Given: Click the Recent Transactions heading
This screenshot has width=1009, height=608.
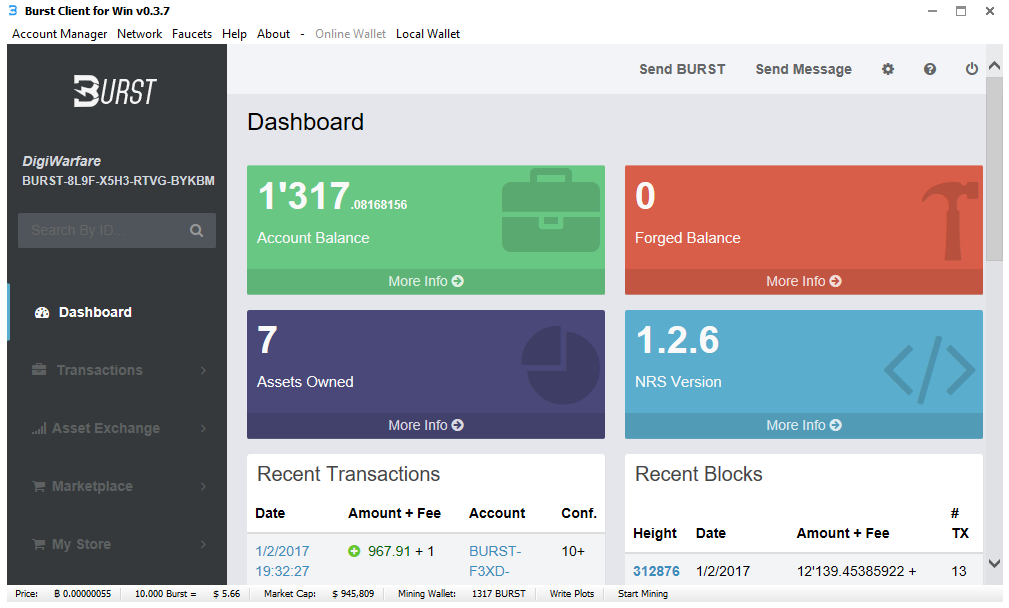Looking at the screenshot, I should click(349, 474).
